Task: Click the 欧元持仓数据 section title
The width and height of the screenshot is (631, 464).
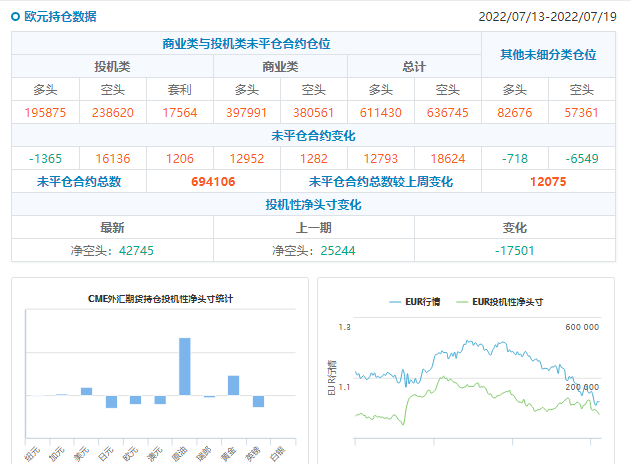Action: [x=60, y=16]
